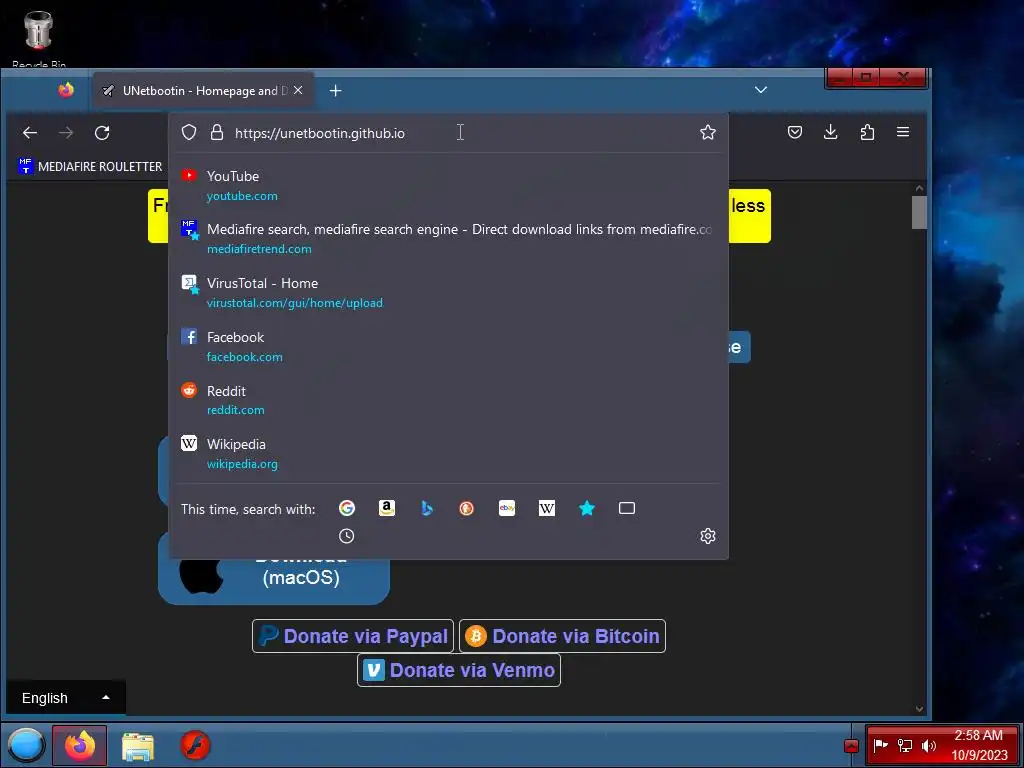Viewport: 1024px width, 768px height.
Task: Click the page vertical scrollbar thumb
Action: (x=920, y=213)
